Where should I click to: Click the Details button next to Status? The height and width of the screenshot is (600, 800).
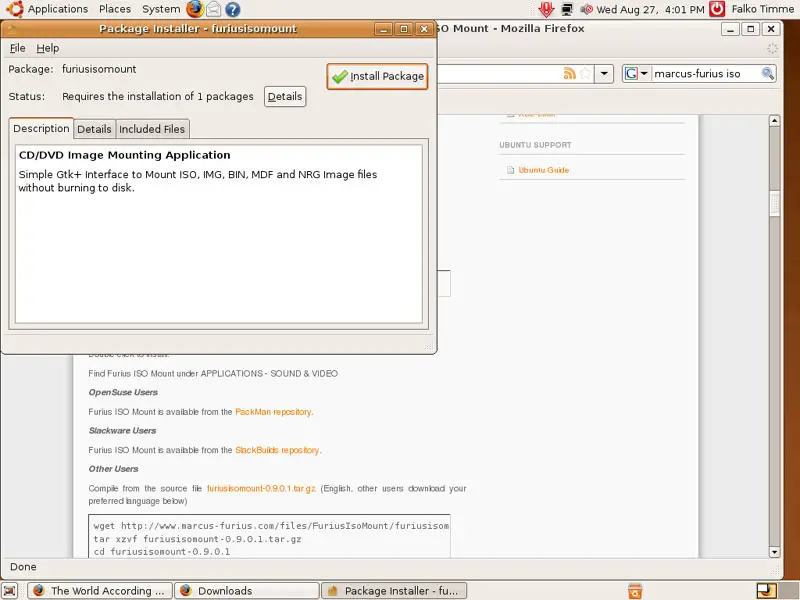click(x=285, y=96)
